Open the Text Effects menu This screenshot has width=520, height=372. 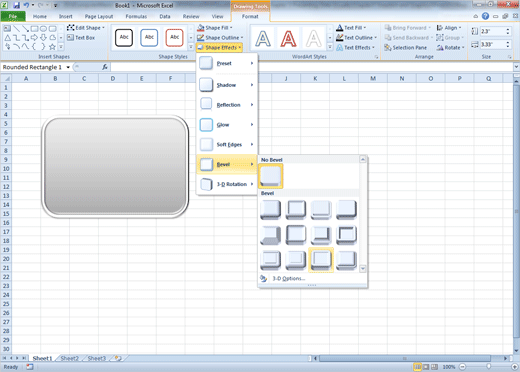pos(355,48)
